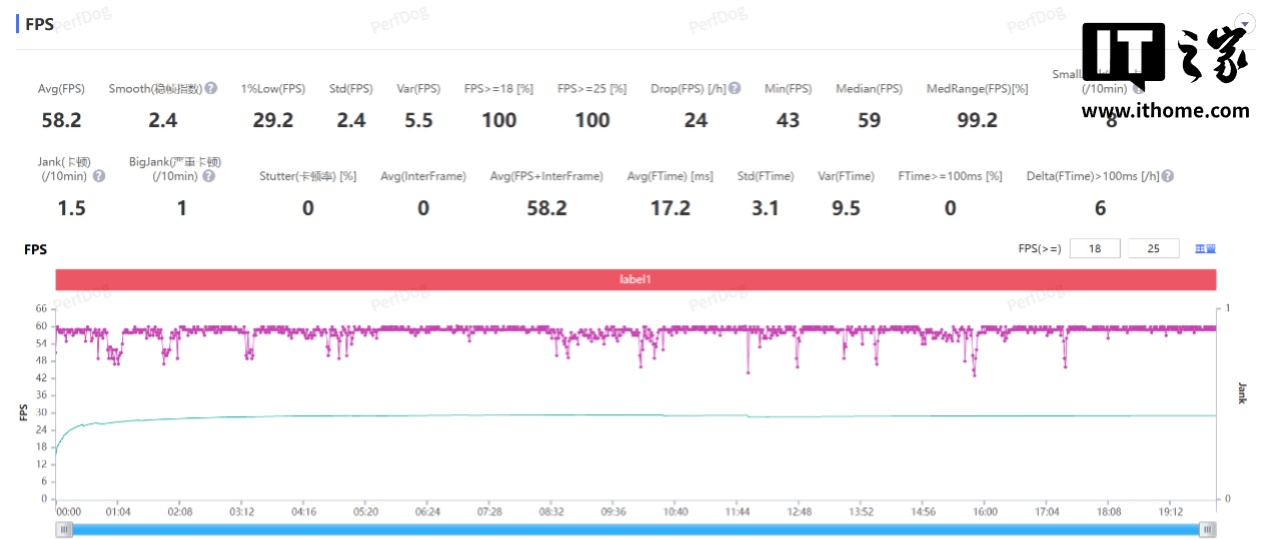Click help icon beside Drop(FPS) [/h]
Image resolution: width=1268 pixels, height=540 pixels.
pyautogui.click(x=735, y=89)
